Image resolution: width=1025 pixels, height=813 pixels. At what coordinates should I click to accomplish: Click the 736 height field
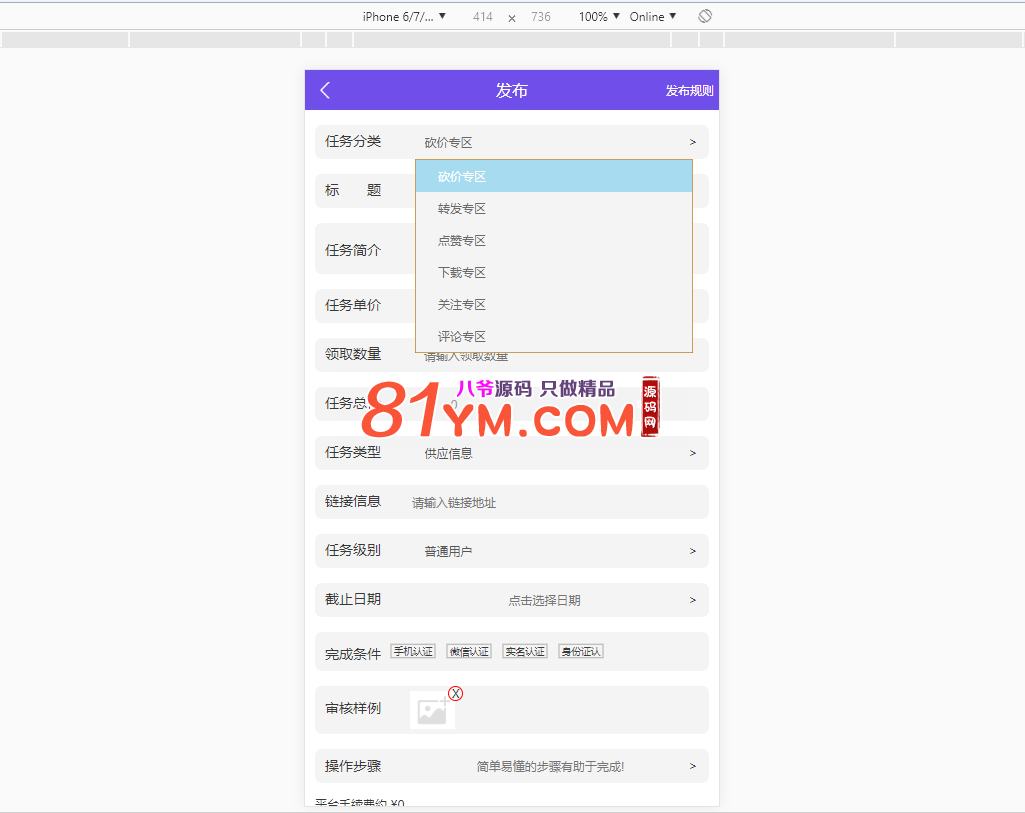point(541,16)
